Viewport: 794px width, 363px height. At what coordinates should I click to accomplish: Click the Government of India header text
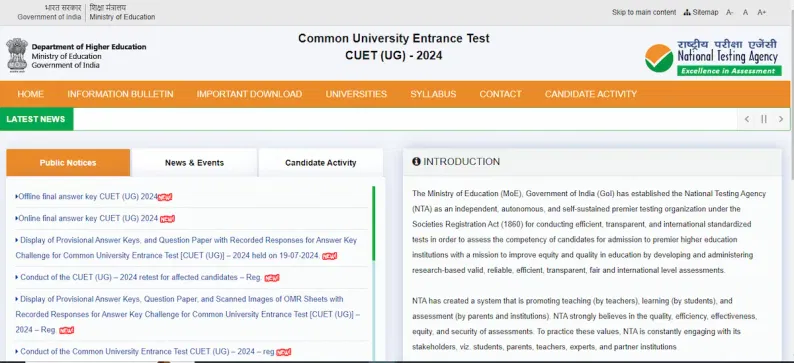pos(49,17)
